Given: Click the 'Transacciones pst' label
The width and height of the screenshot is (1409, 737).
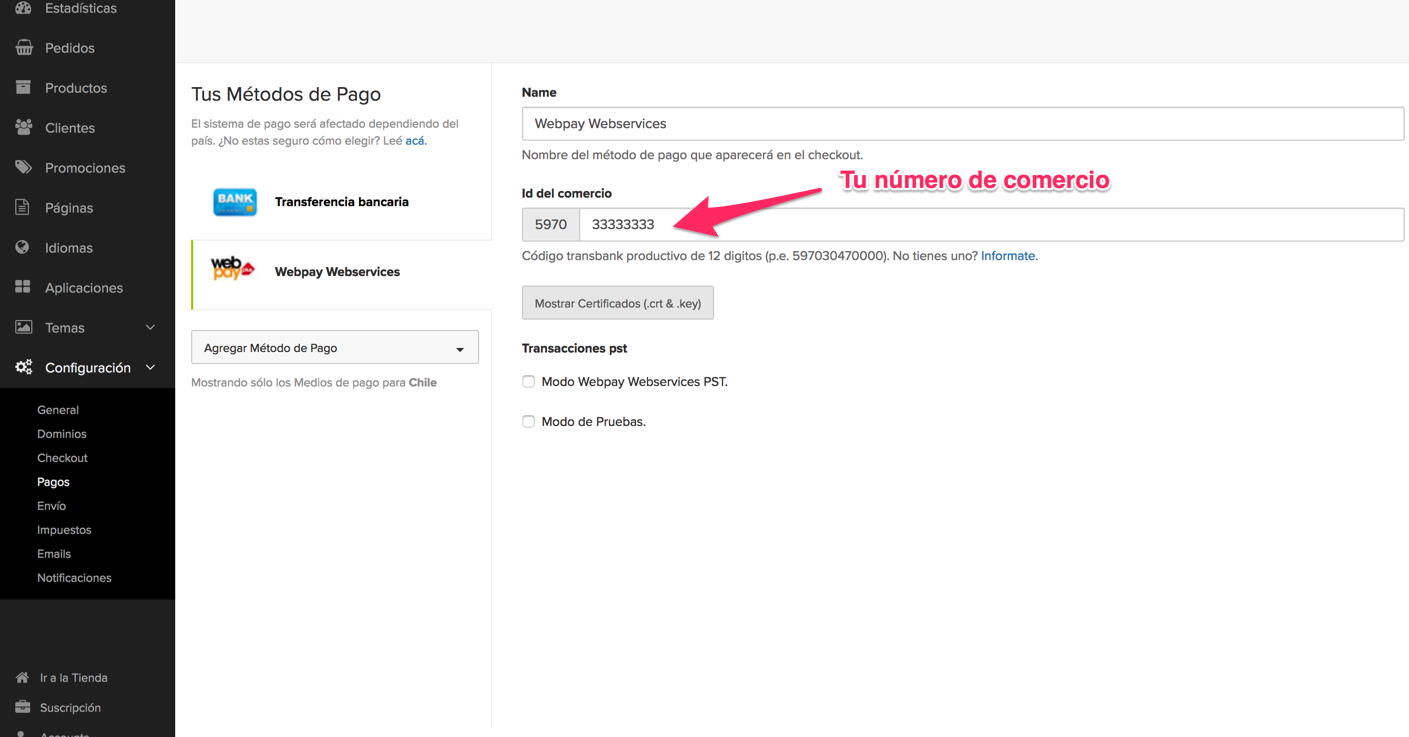Looking at the screenshot, I should coord(574,348).
